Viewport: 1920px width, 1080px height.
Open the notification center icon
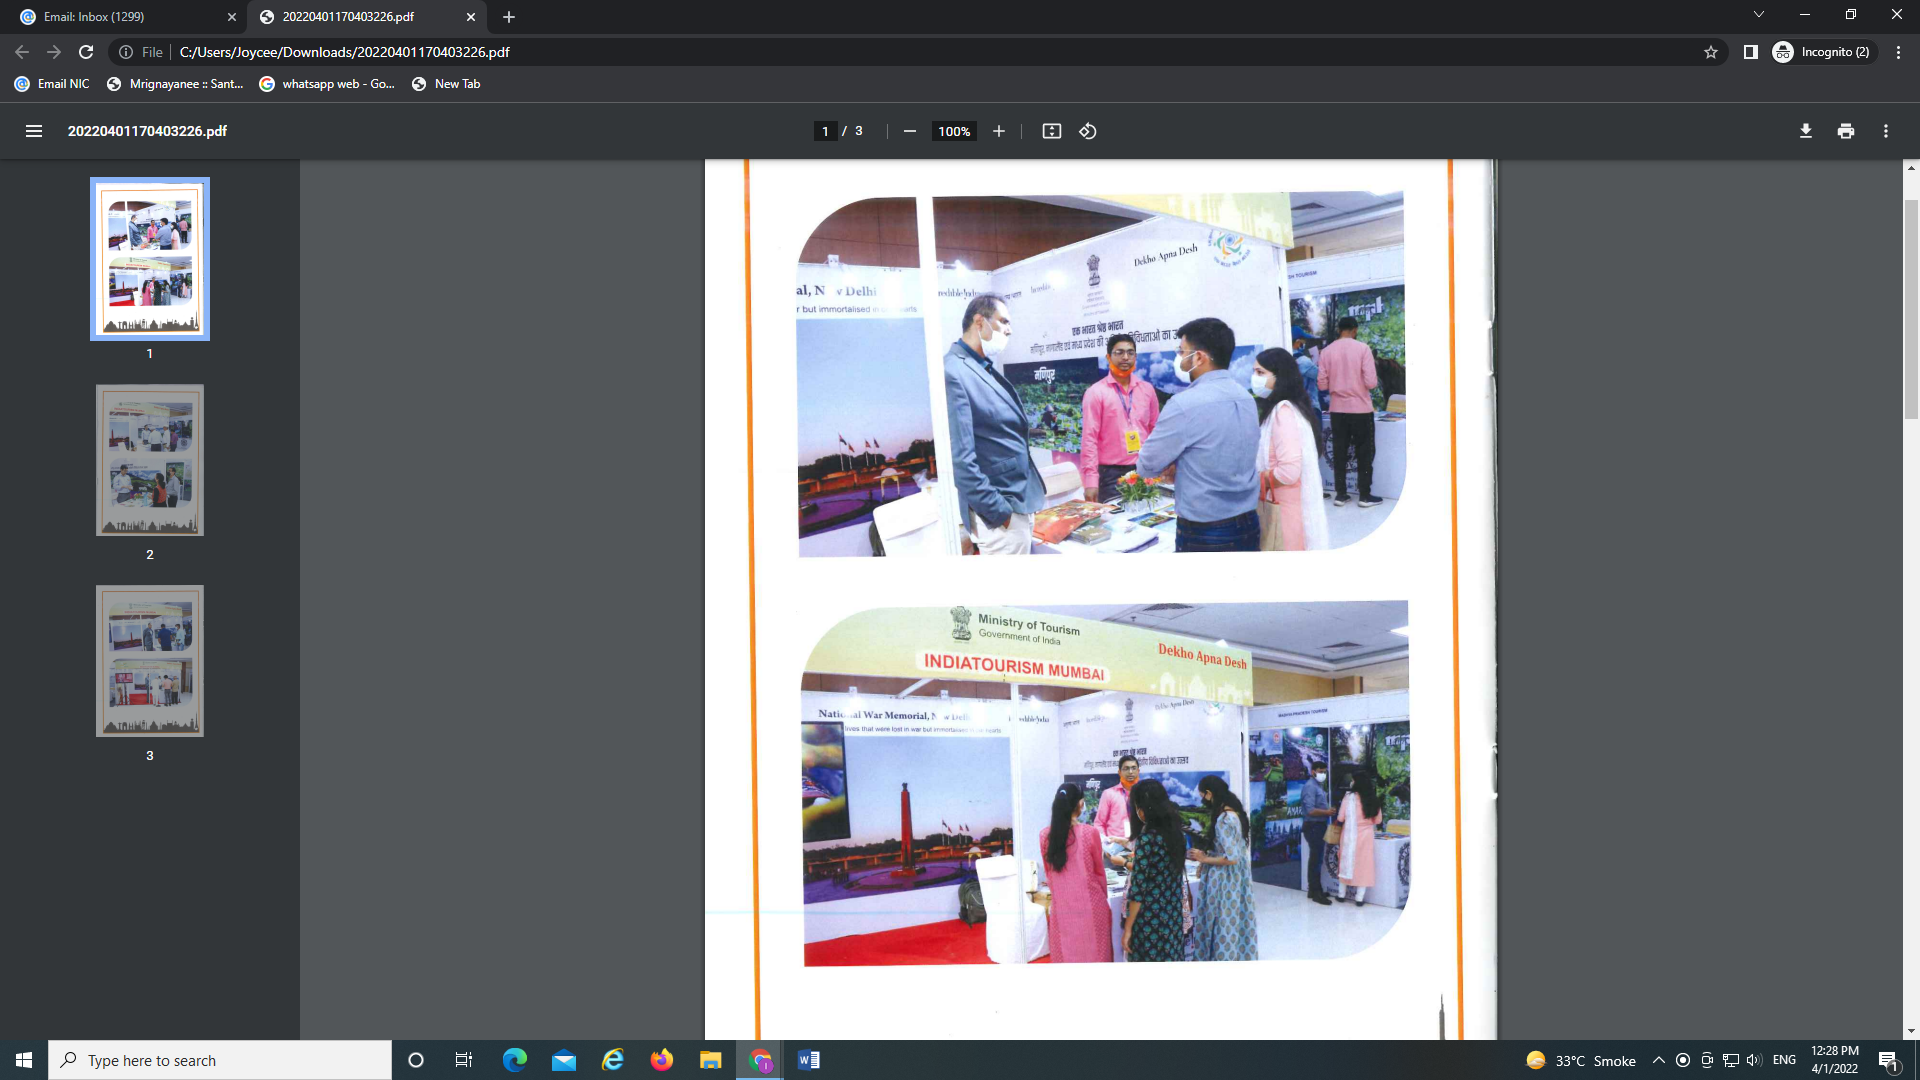[x=1888, y=1060]
